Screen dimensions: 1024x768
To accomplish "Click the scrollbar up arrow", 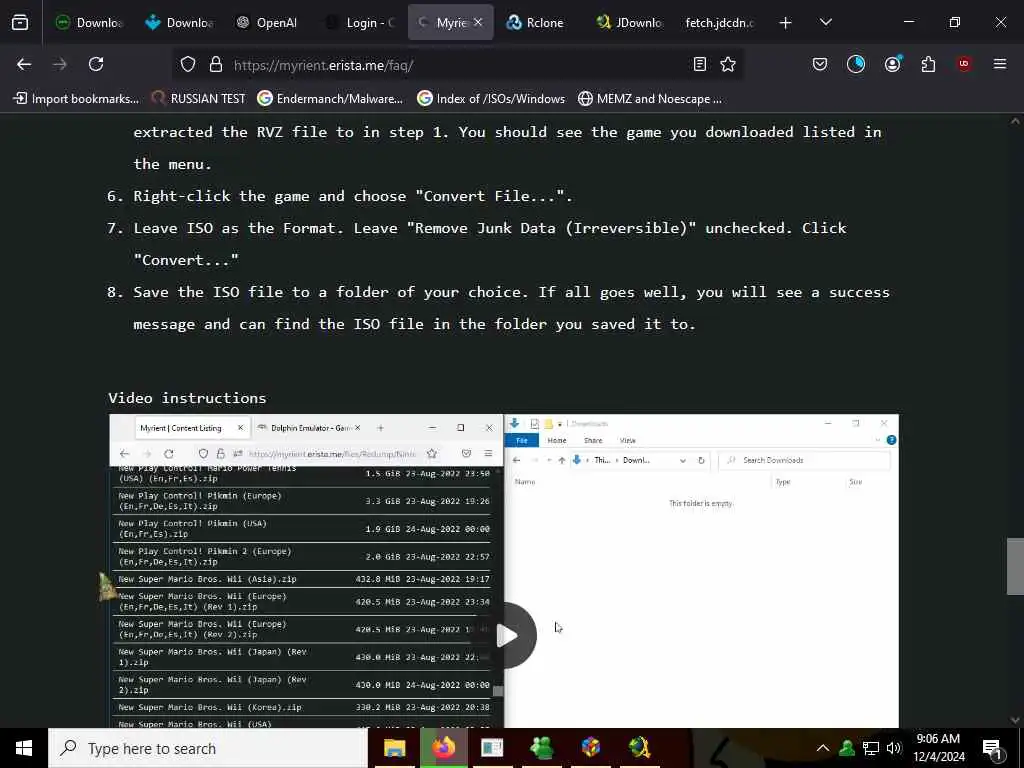I will click(x=1015, y=121).
